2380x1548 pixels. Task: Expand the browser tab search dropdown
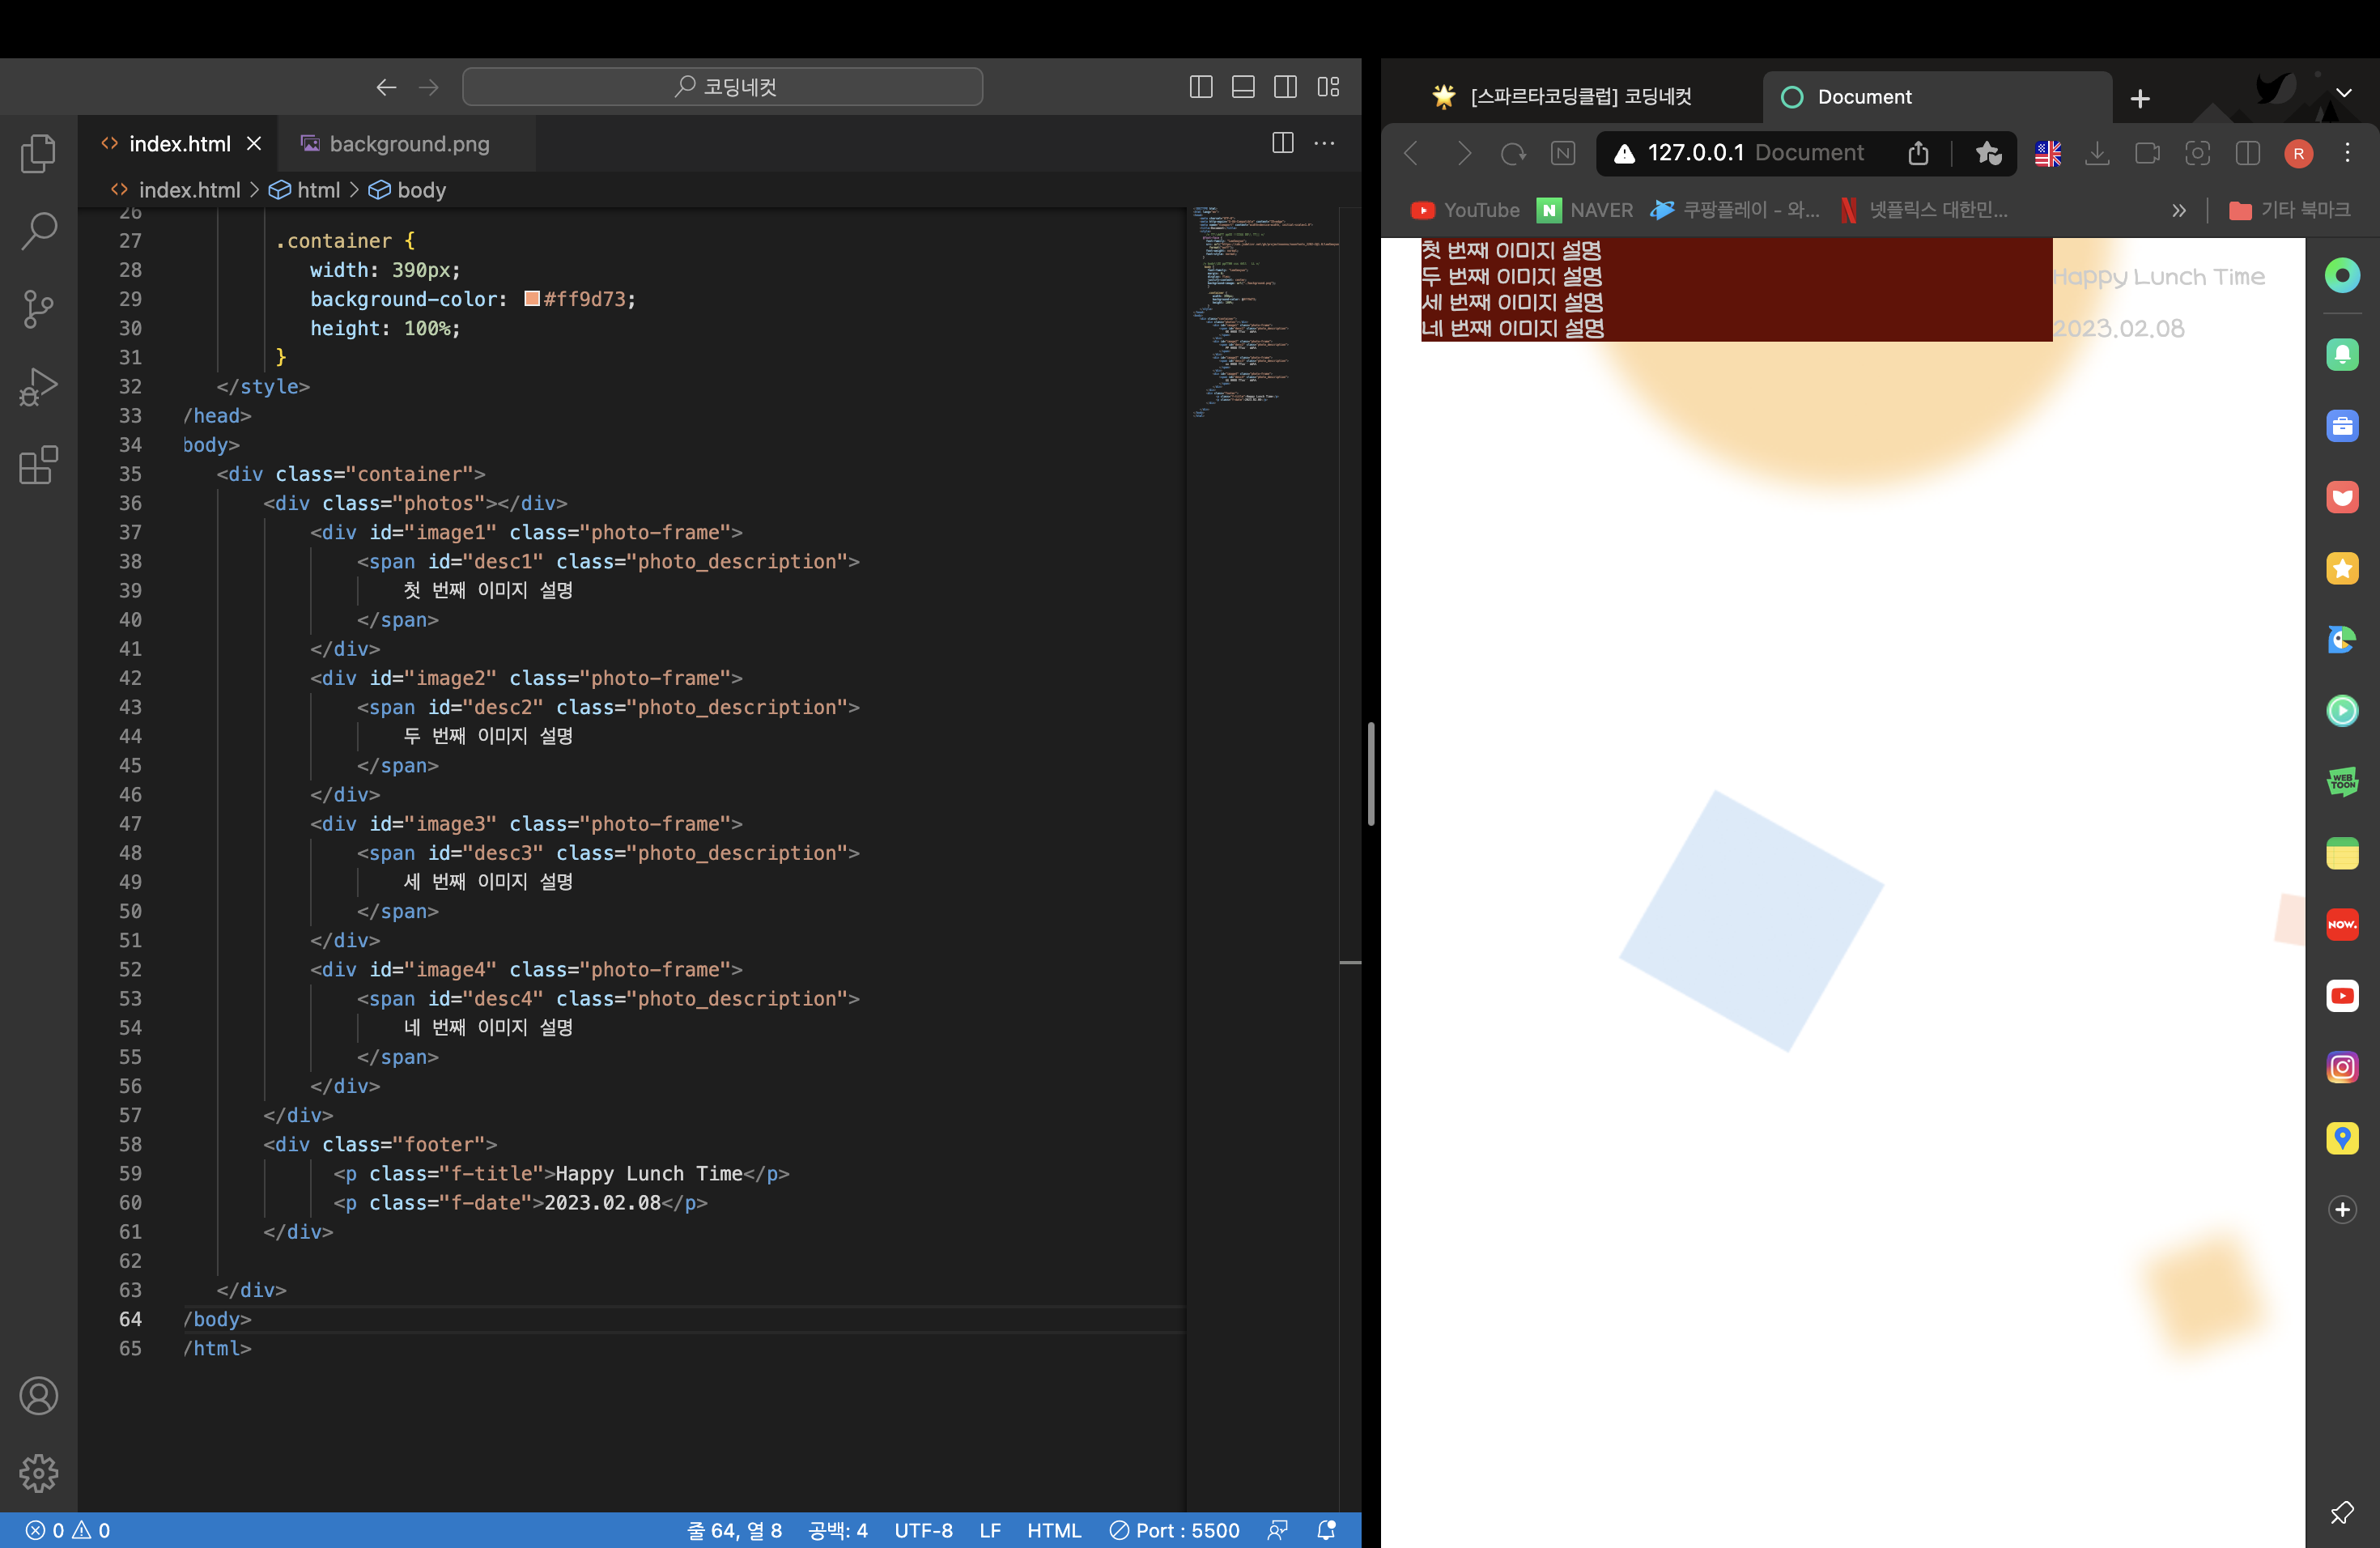(2344, 93)
